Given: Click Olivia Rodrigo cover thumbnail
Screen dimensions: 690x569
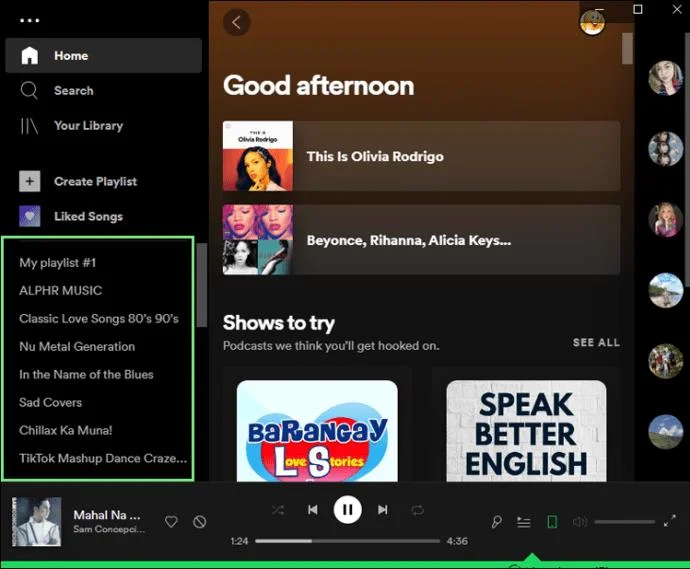Looking at the screenshot, I should [258, 156].
